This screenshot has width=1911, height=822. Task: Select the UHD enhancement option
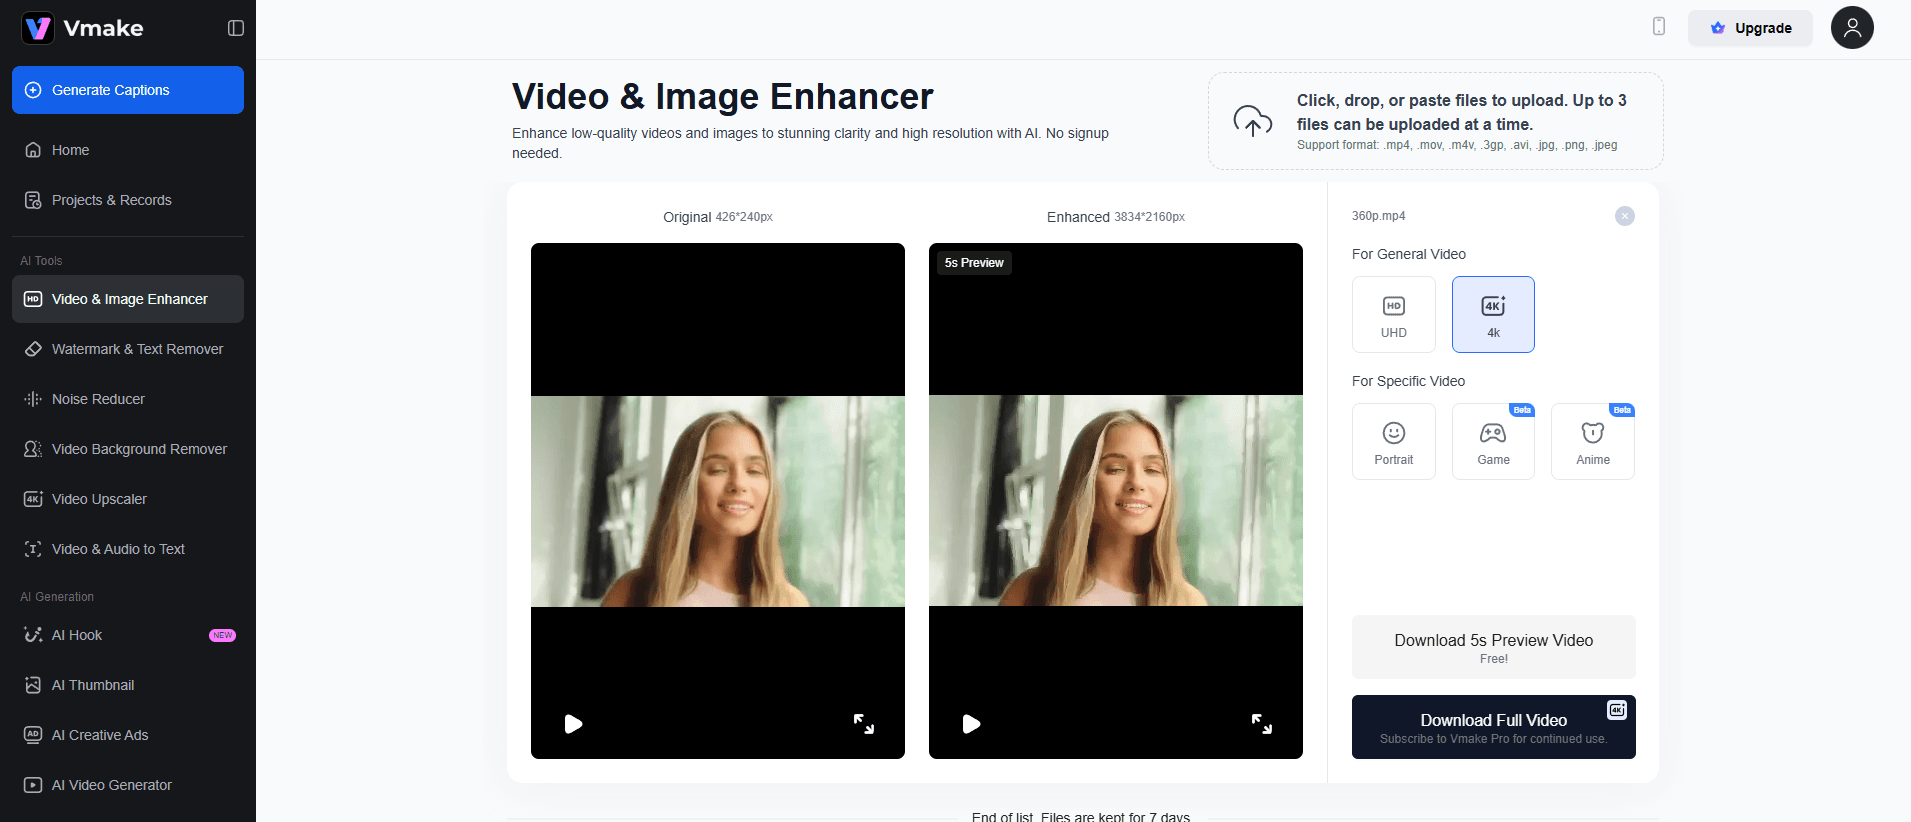1394,314
